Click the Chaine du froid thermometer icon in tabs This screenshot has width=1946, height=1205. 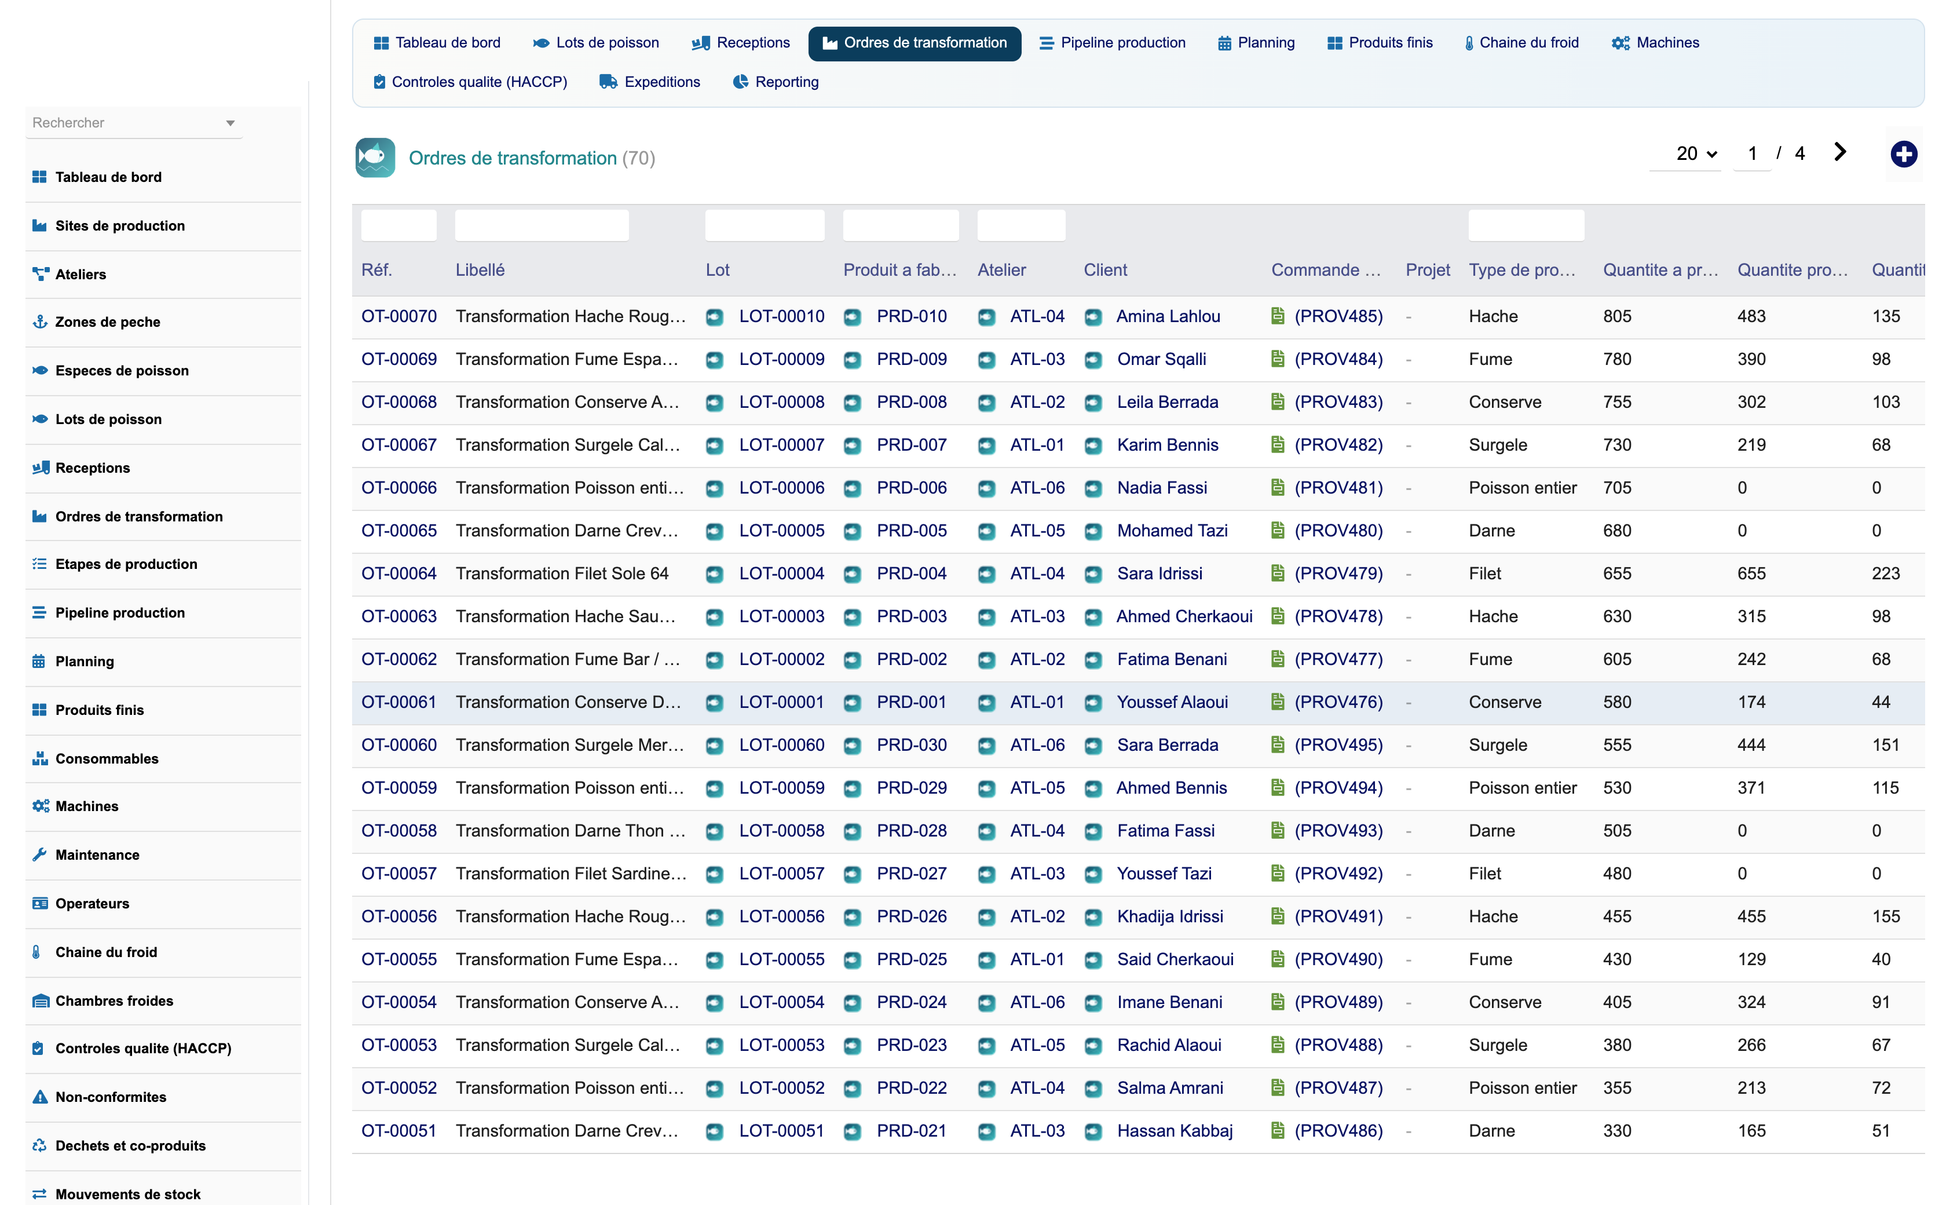tap(1469, 43)
